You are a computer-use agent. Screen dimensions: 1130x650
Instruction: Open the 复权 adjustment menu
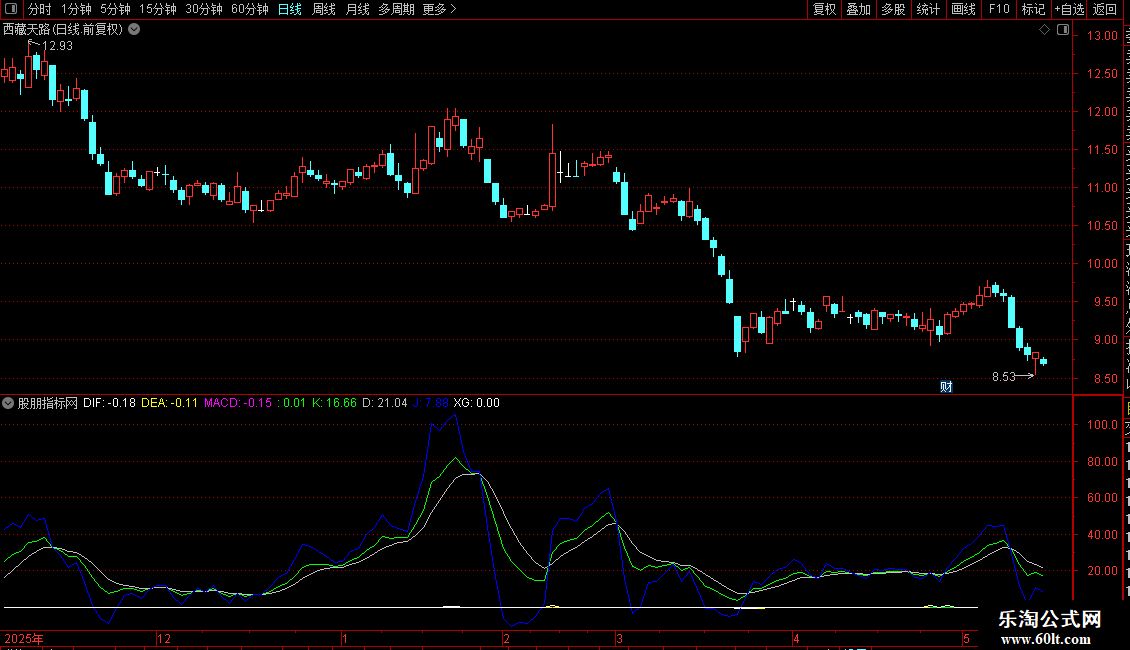[x=824, y=9]
